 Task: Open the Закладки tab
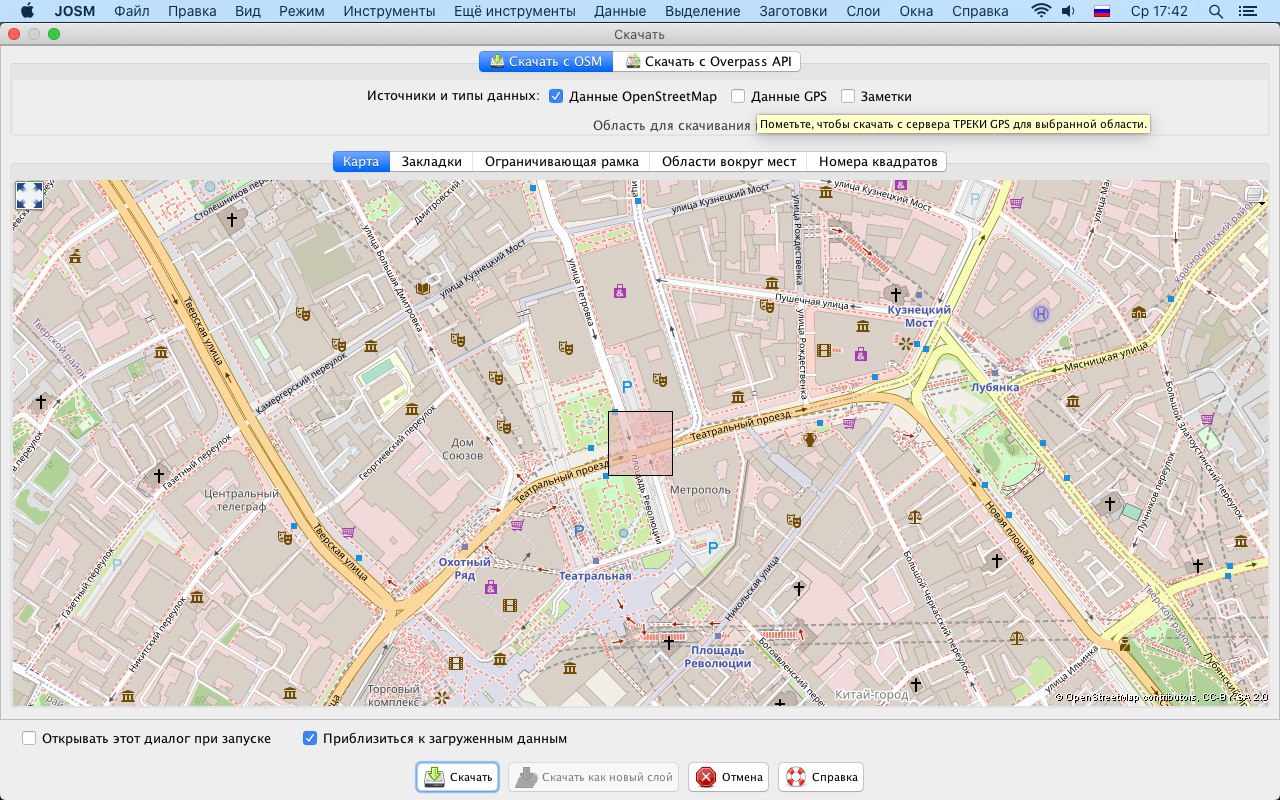point(431,161)
